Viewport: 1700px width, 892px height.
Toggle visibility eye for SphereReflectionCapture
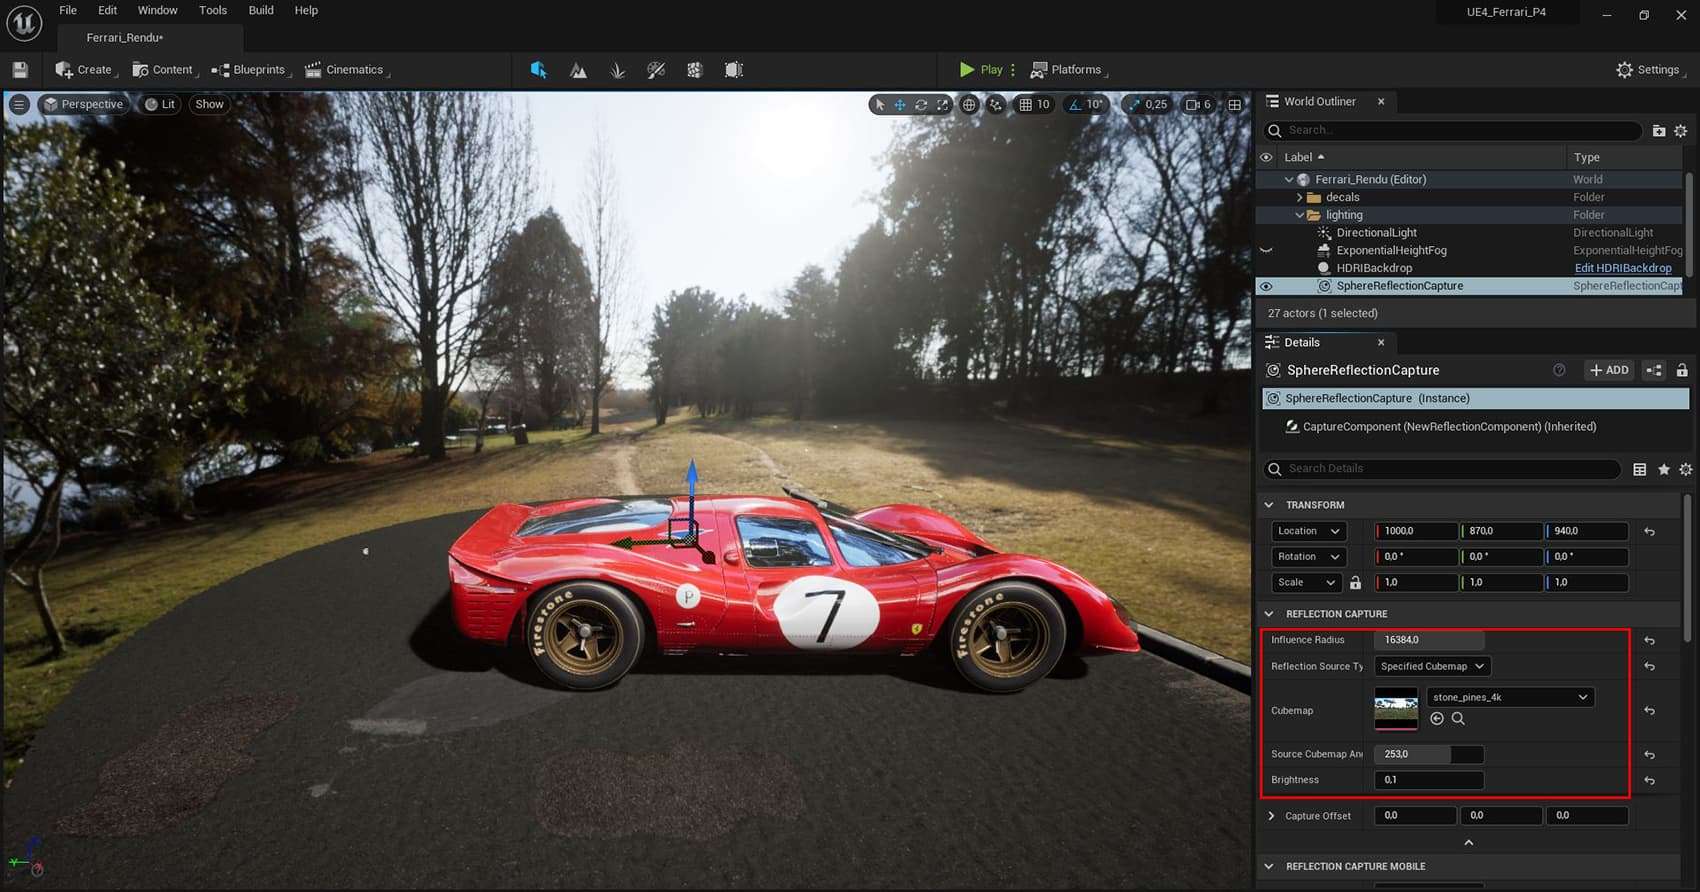(1266, 286)
